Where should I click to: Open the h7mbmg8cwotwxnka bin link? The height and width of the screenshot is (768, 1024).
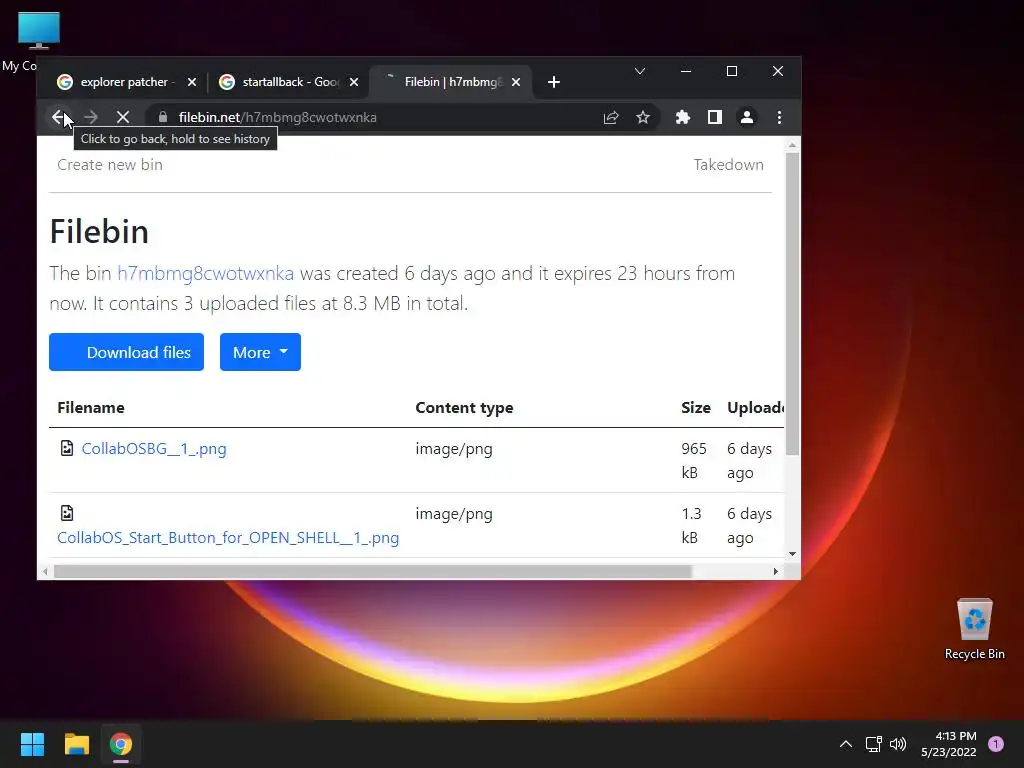[206, 273]
